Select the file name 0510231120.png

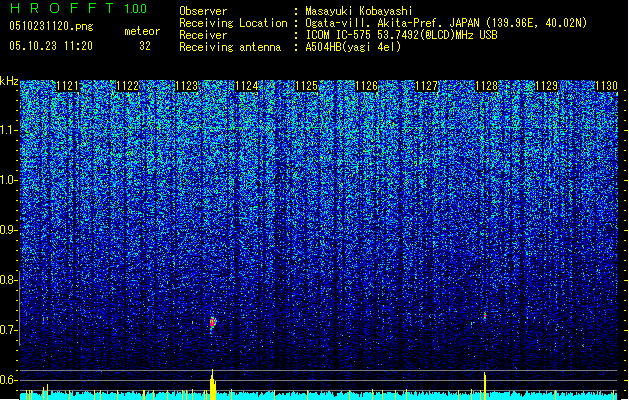[51, 26]
